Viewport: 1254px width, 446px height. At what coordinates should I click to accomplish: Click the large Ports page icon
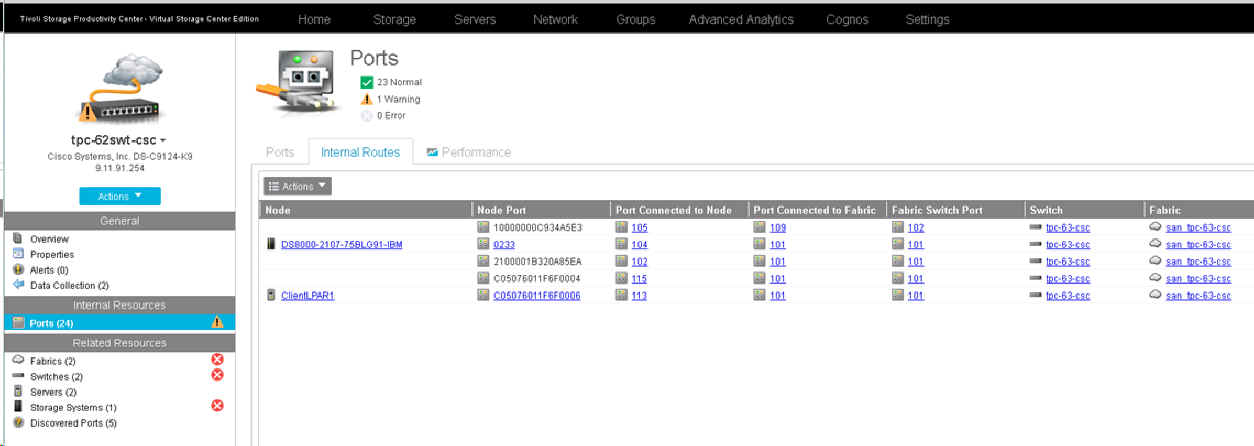pos(297,86)
